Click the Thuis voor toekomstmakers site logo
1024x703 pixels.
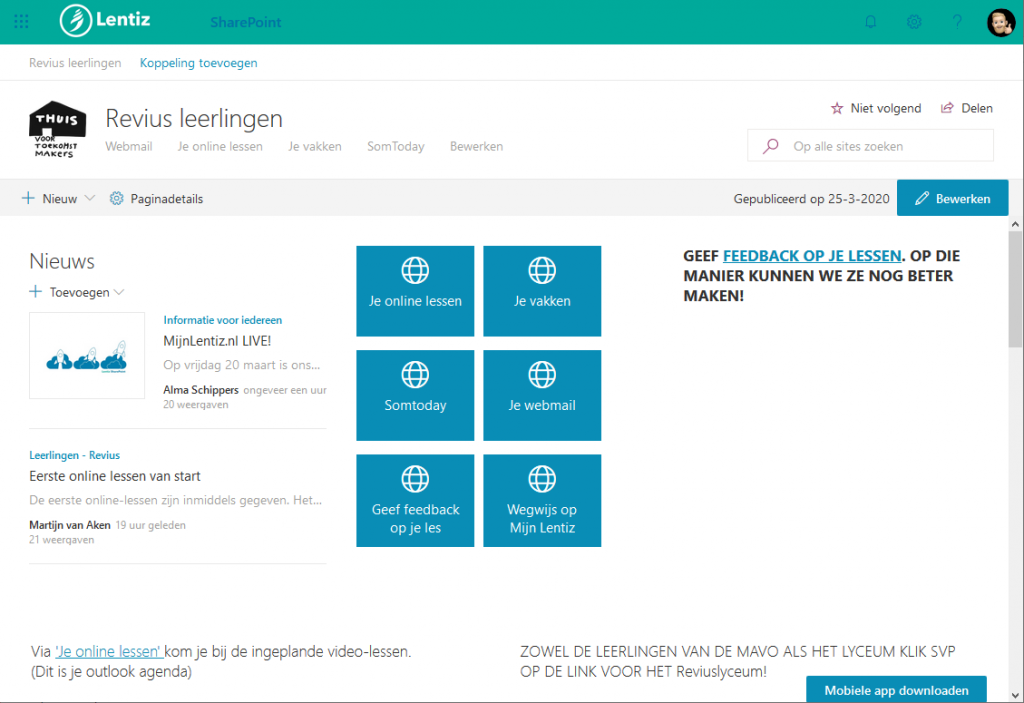coord(57,129)
